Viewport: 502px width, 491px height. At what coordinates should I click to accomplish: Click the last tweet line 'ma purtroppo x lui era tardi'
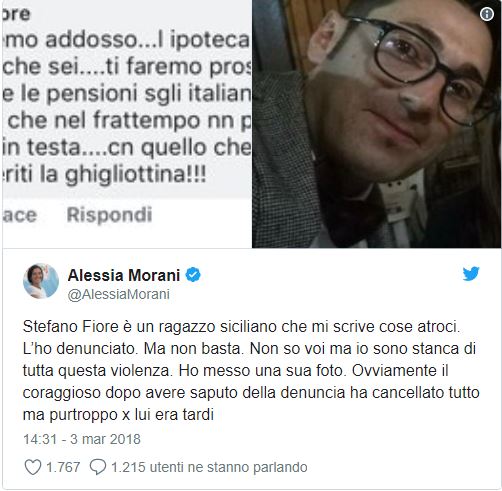tap(118, 415)
